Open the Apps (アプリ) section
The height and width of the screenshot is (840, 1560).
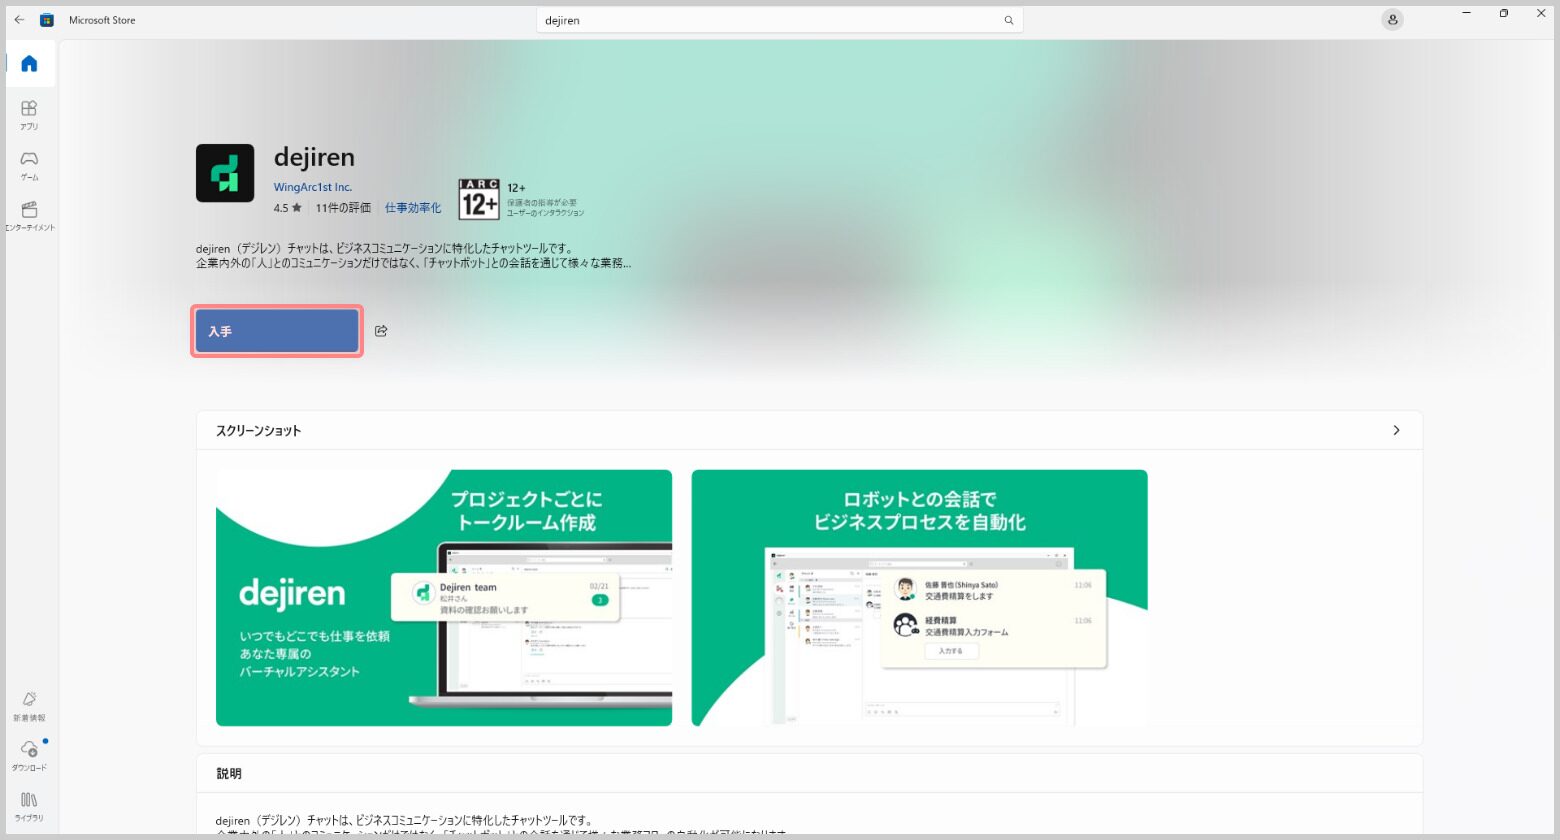tap(29, 114)
